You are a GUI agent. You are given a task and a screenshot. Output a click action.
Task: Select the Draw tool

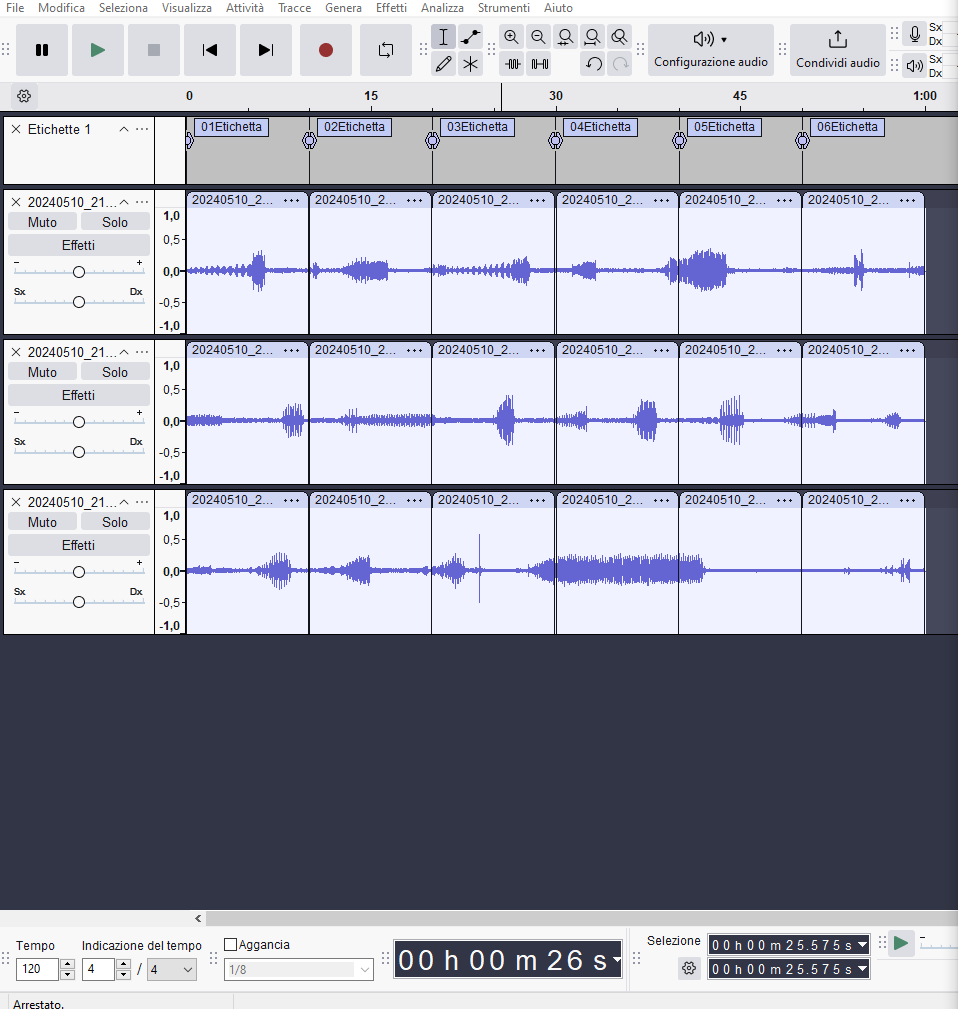tap(443, 64)
